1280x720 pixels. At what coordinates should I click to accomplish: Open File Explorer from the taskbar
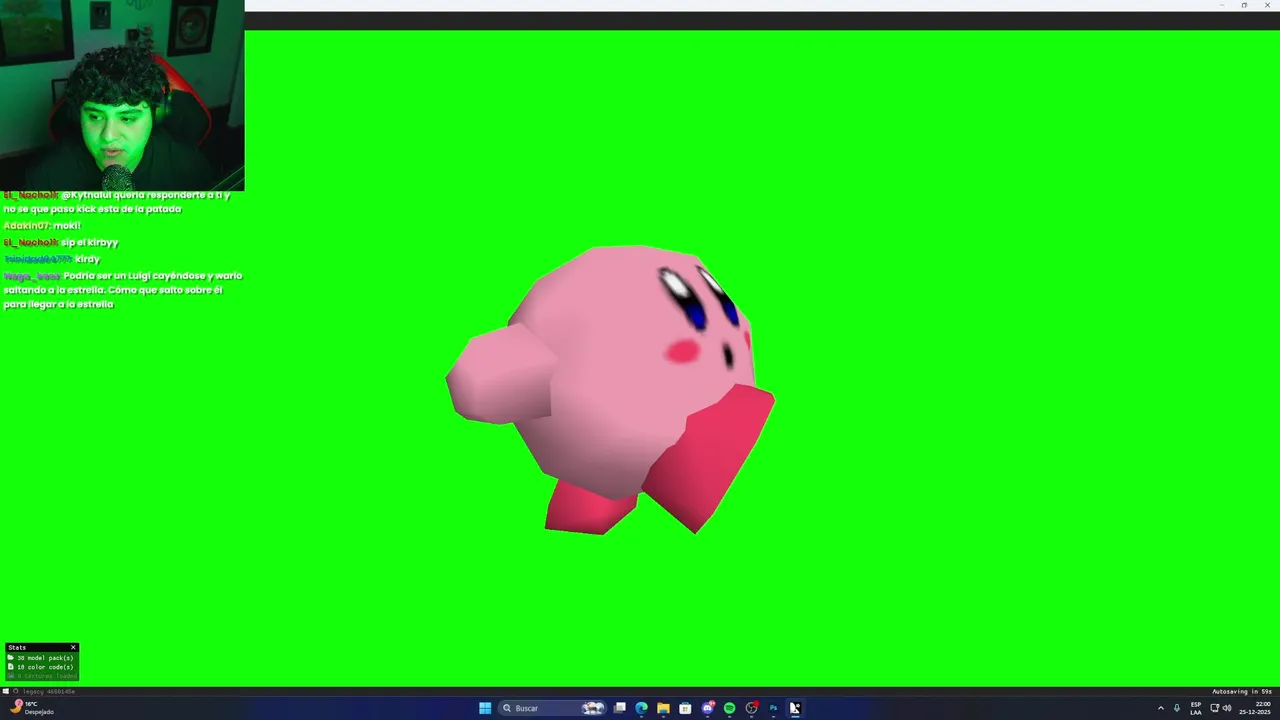click(663, 708)
